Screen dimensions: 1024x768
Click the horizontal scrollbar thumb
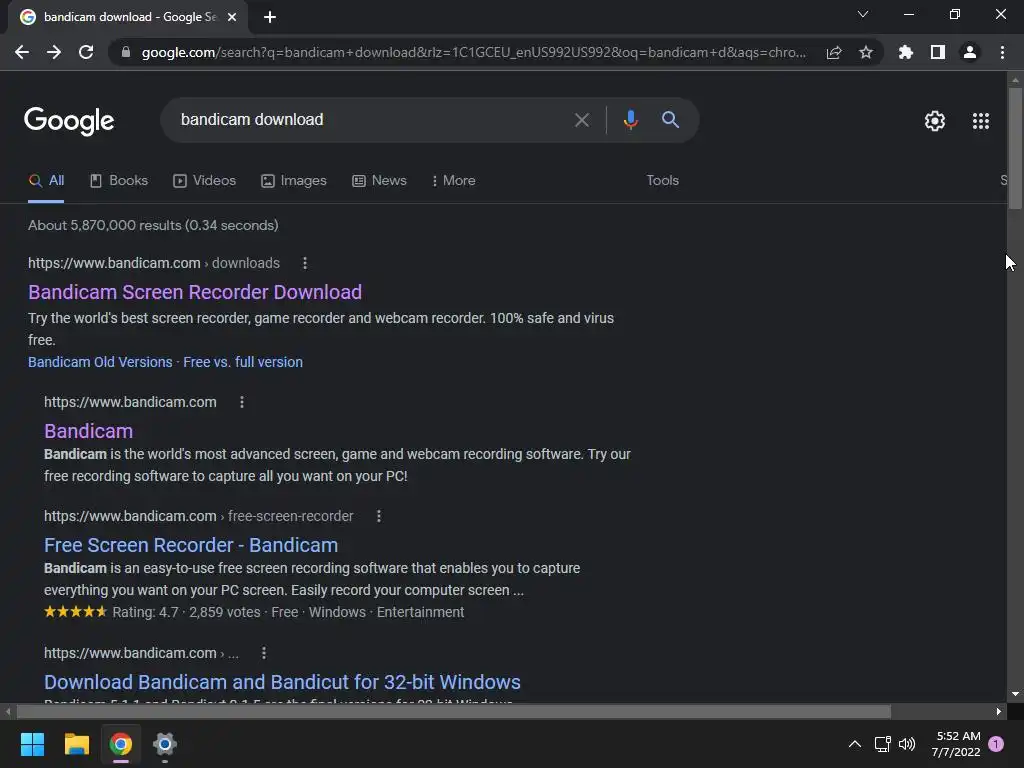[454, 711]
